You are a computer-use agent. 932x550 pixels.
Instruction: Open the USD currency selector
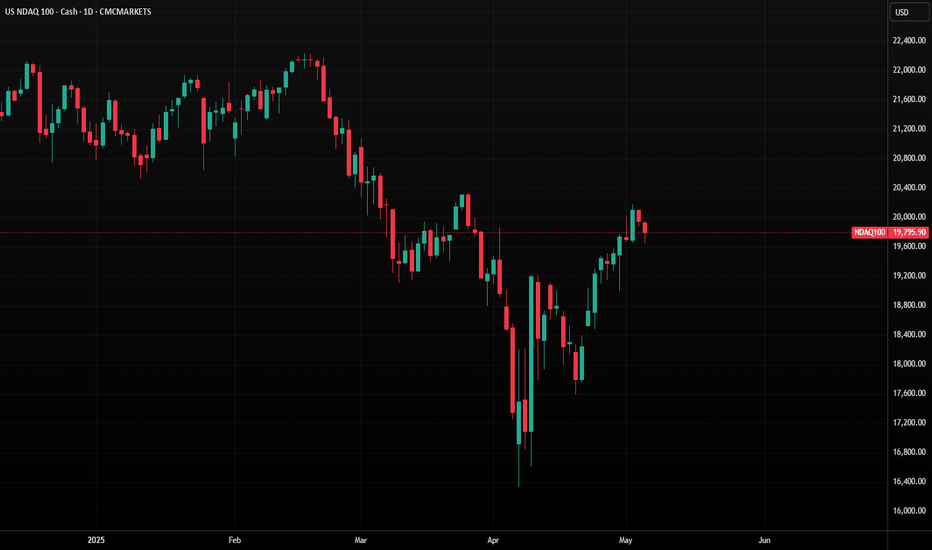click(x=908, y=12)
